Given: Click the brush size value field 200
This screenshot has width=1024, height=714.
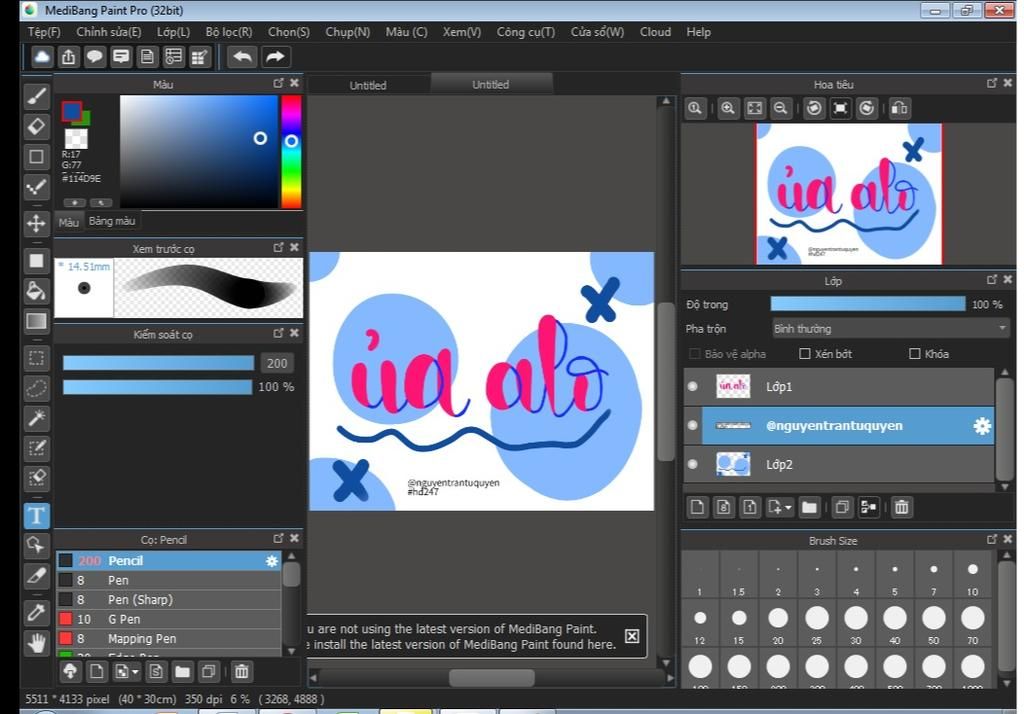Looking at the screenshot, I should tap(277, 363).
